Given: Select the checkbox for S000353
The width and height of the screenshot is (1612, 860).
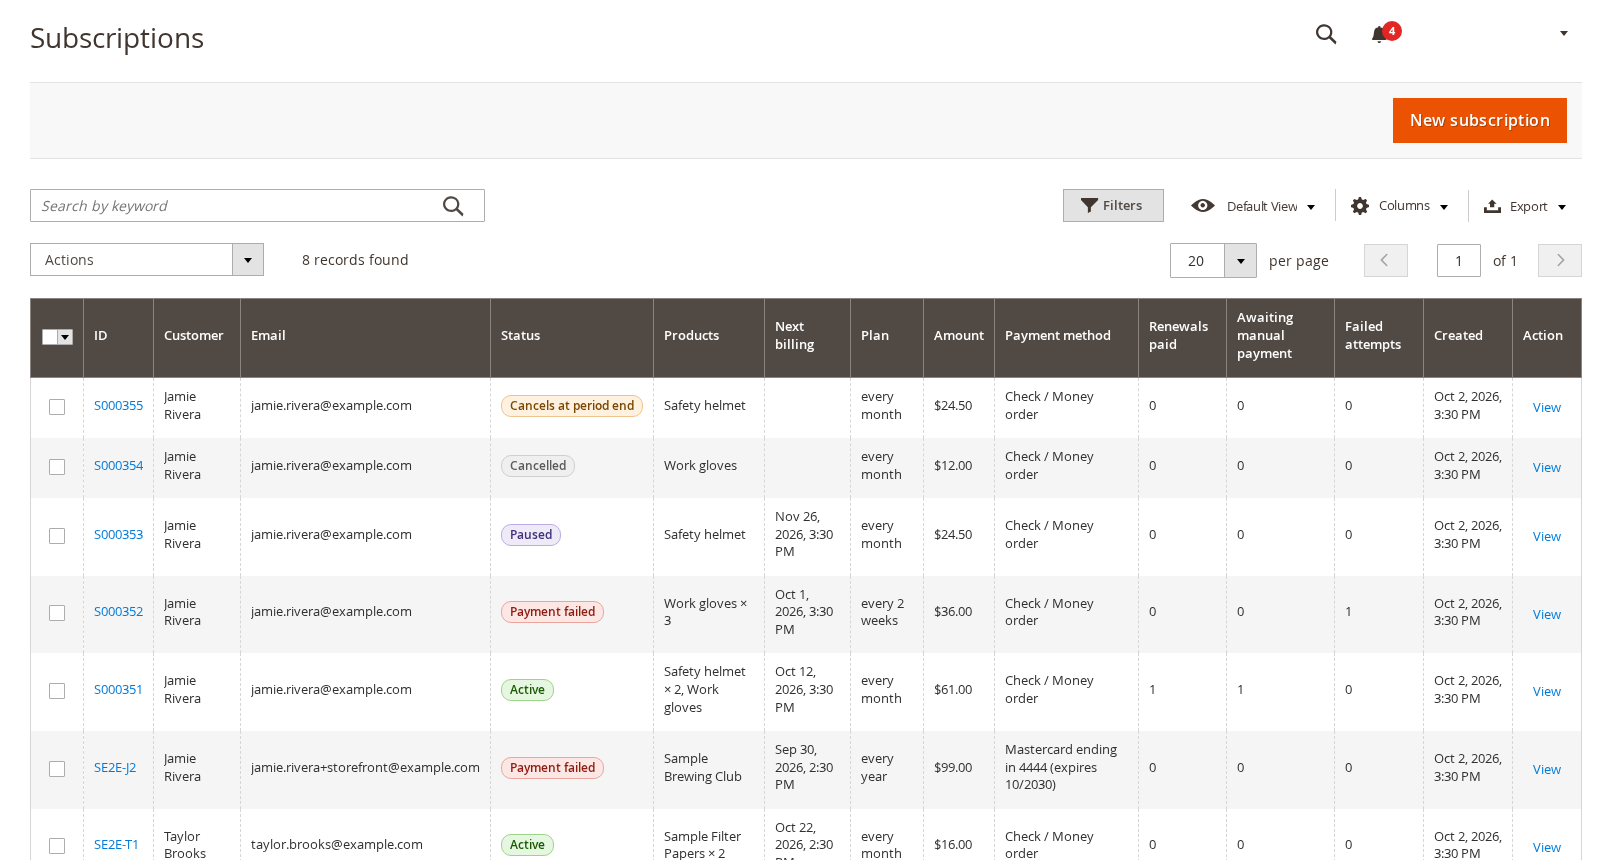Looking at the screenshot, I should pos(57,536).
